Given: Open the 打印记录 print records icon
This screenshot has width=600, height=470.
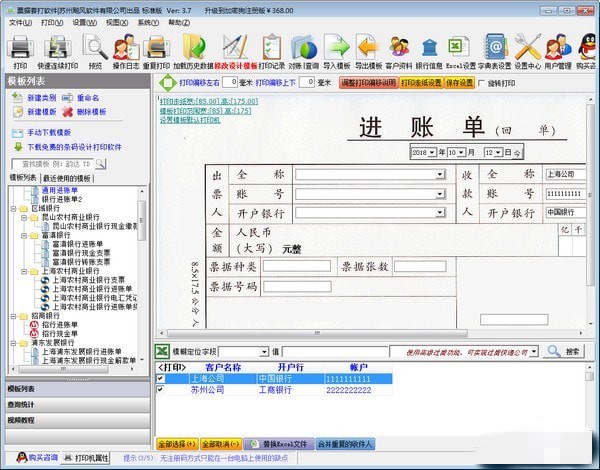Looking at the screenshot, I should point(272,47).
